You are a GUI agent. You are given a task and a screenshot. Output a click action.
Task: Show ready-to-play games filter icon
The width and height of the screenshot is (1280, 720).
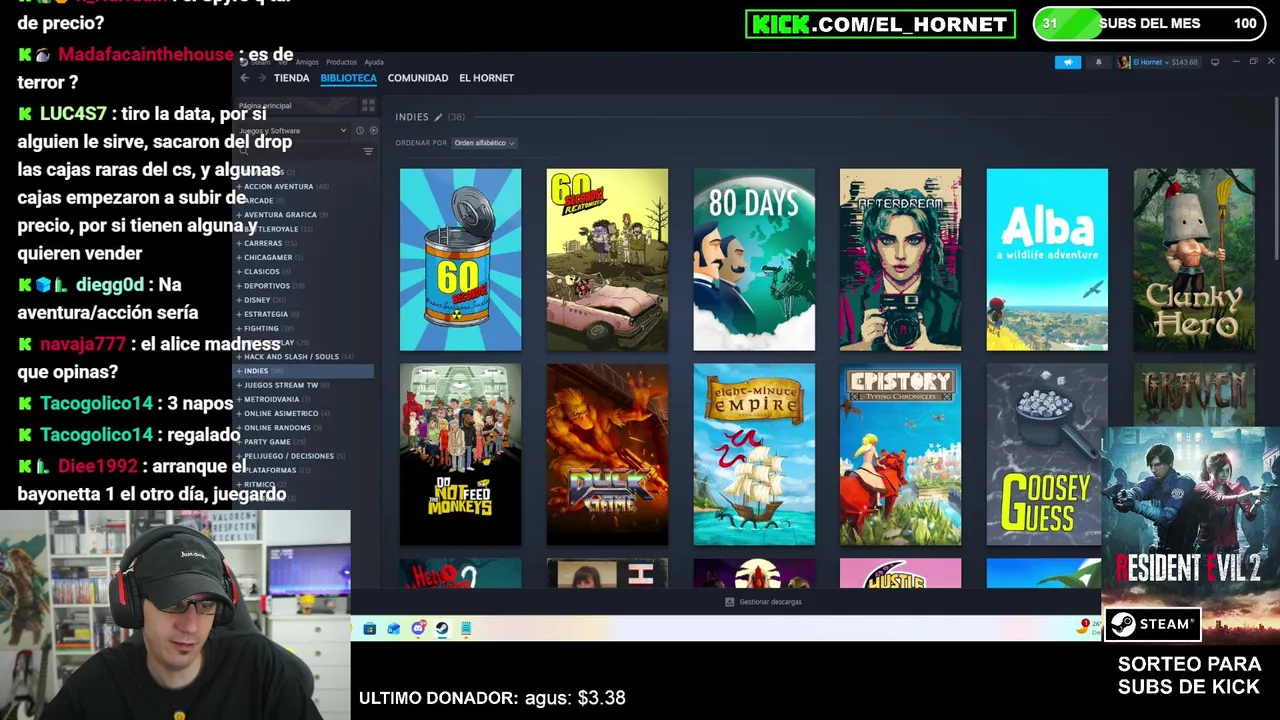[374, 131]
